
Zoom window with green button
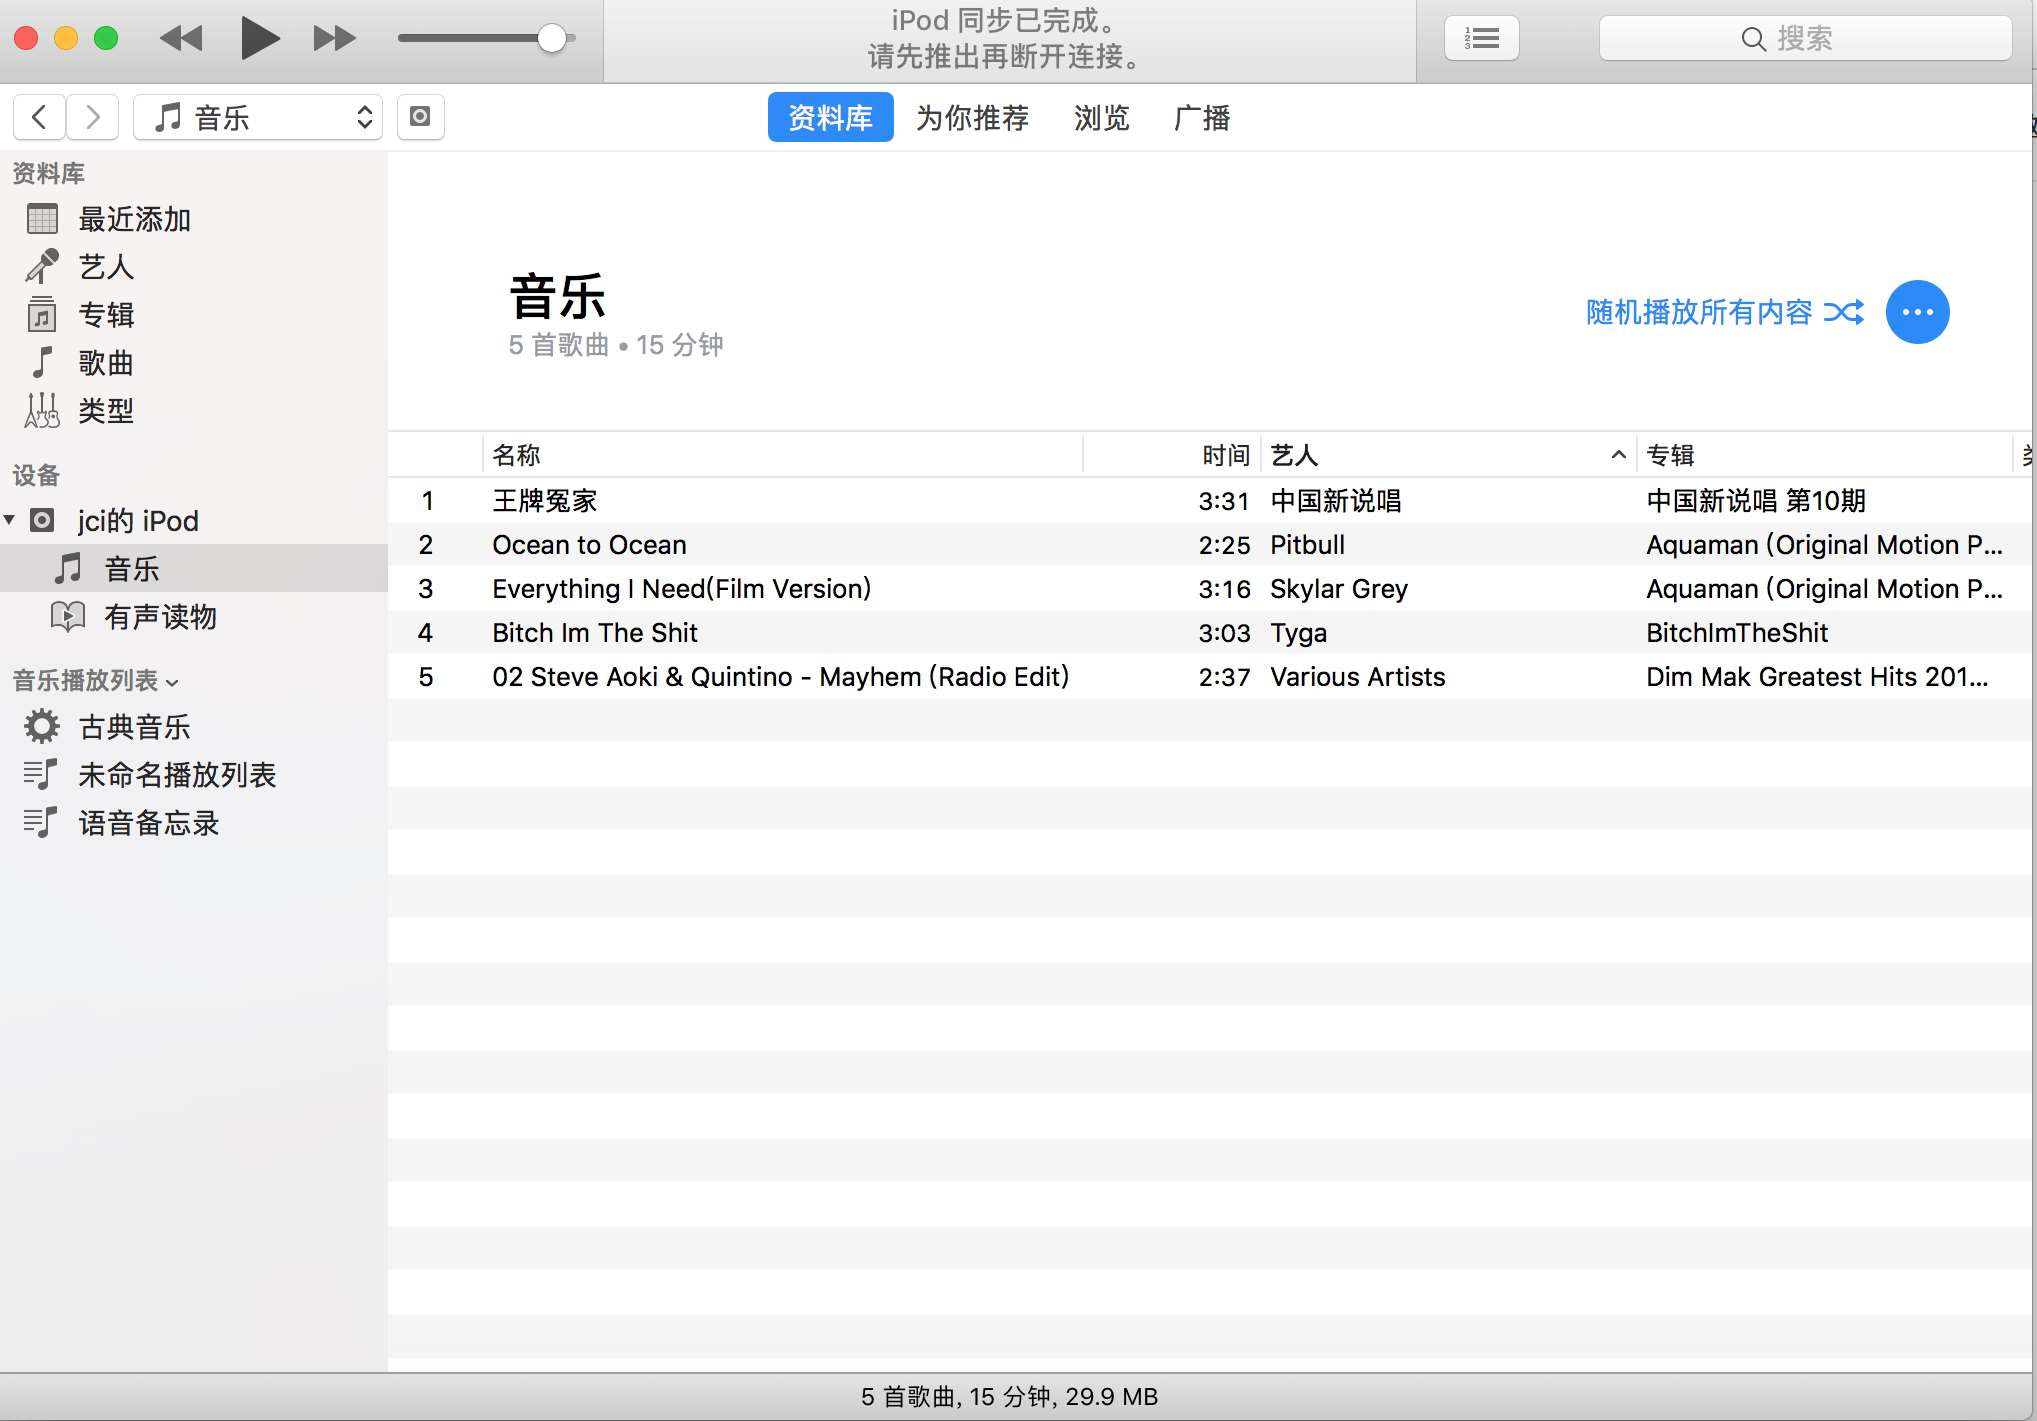click(x=106, y=38)
